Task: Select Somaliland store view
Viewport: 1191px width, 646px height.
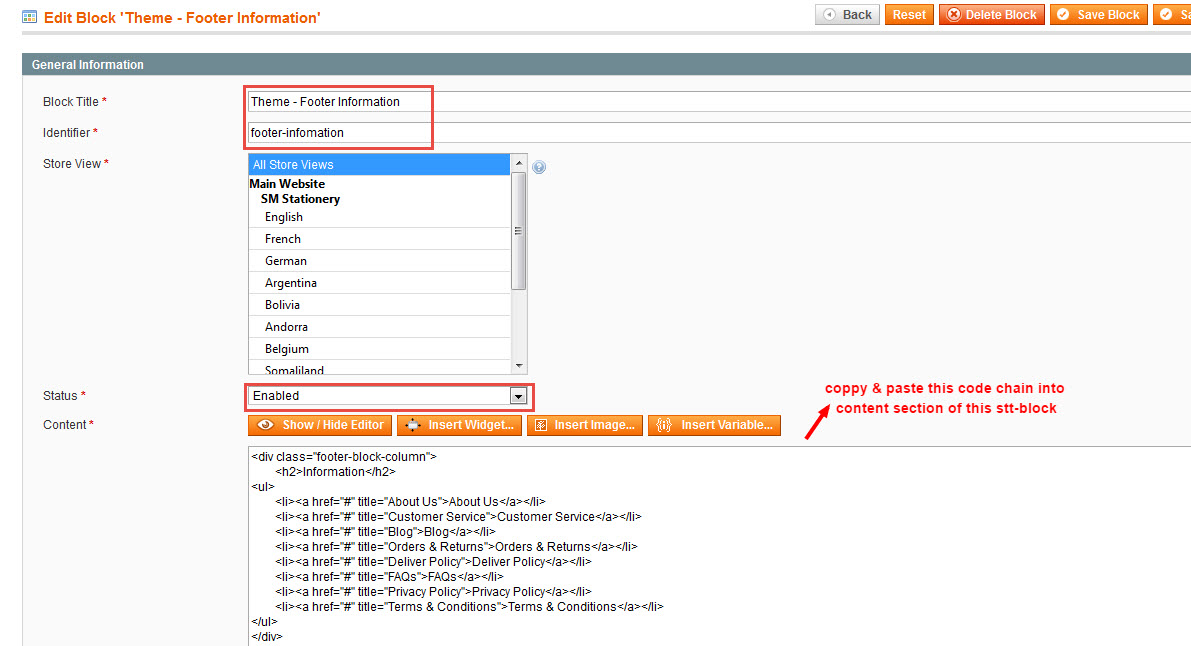Action: coord(379,369)
